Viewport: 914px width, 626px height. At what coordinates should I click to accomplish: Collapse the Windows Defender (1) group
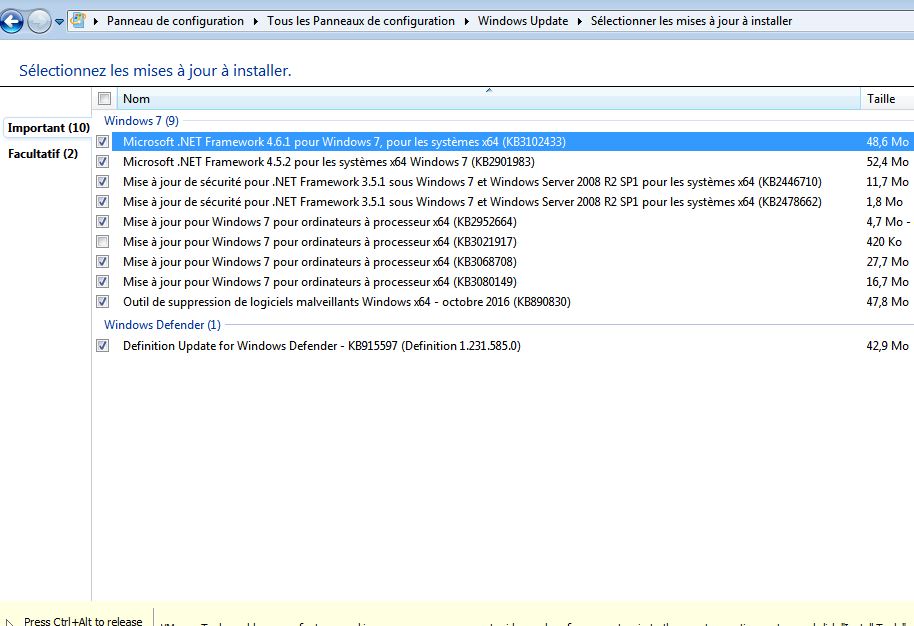coord(162,325)
